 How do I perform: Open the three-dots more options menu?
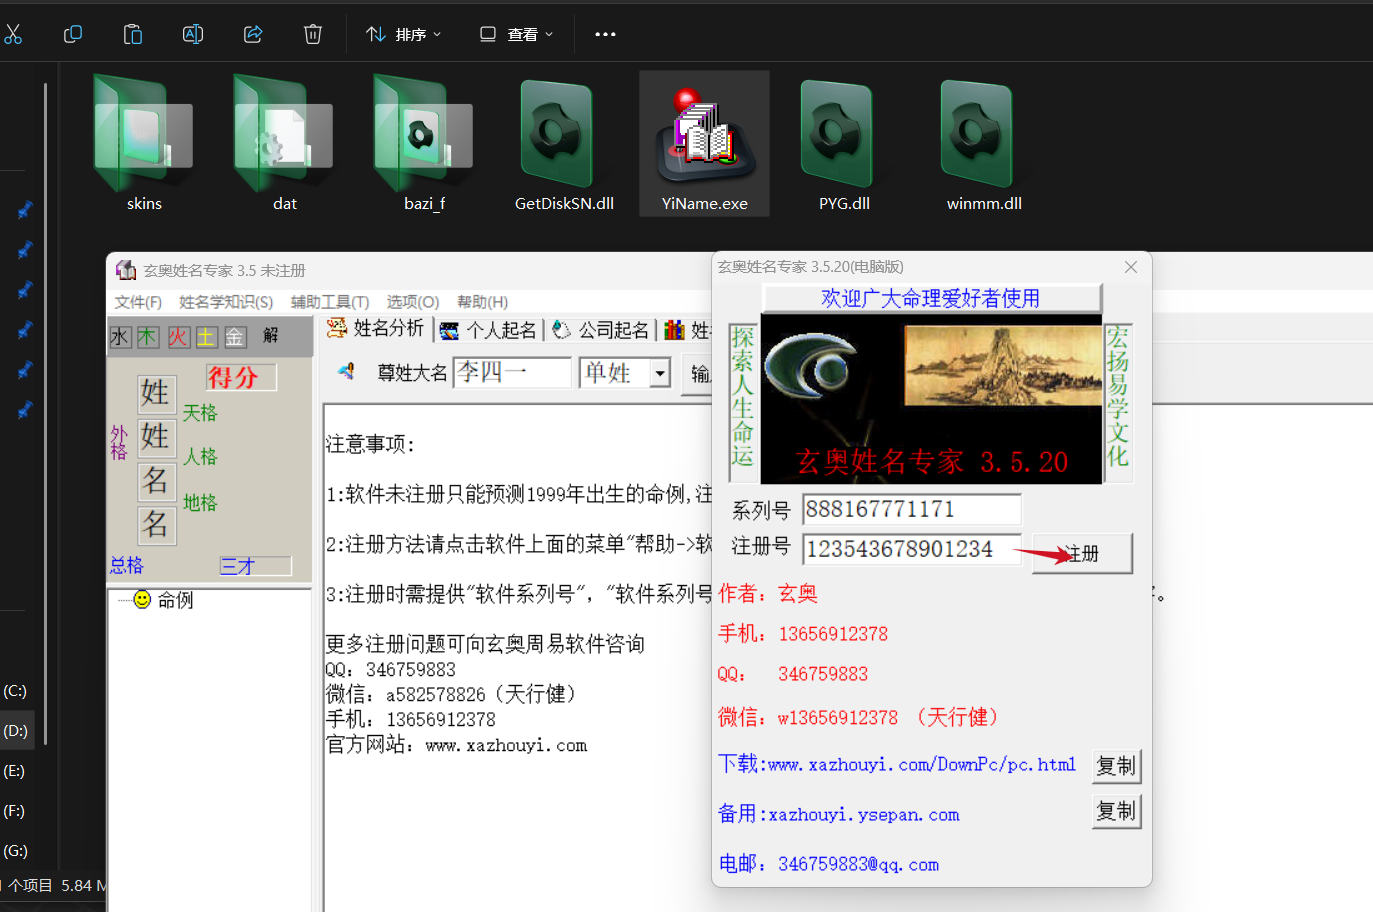tap(605, 34)
